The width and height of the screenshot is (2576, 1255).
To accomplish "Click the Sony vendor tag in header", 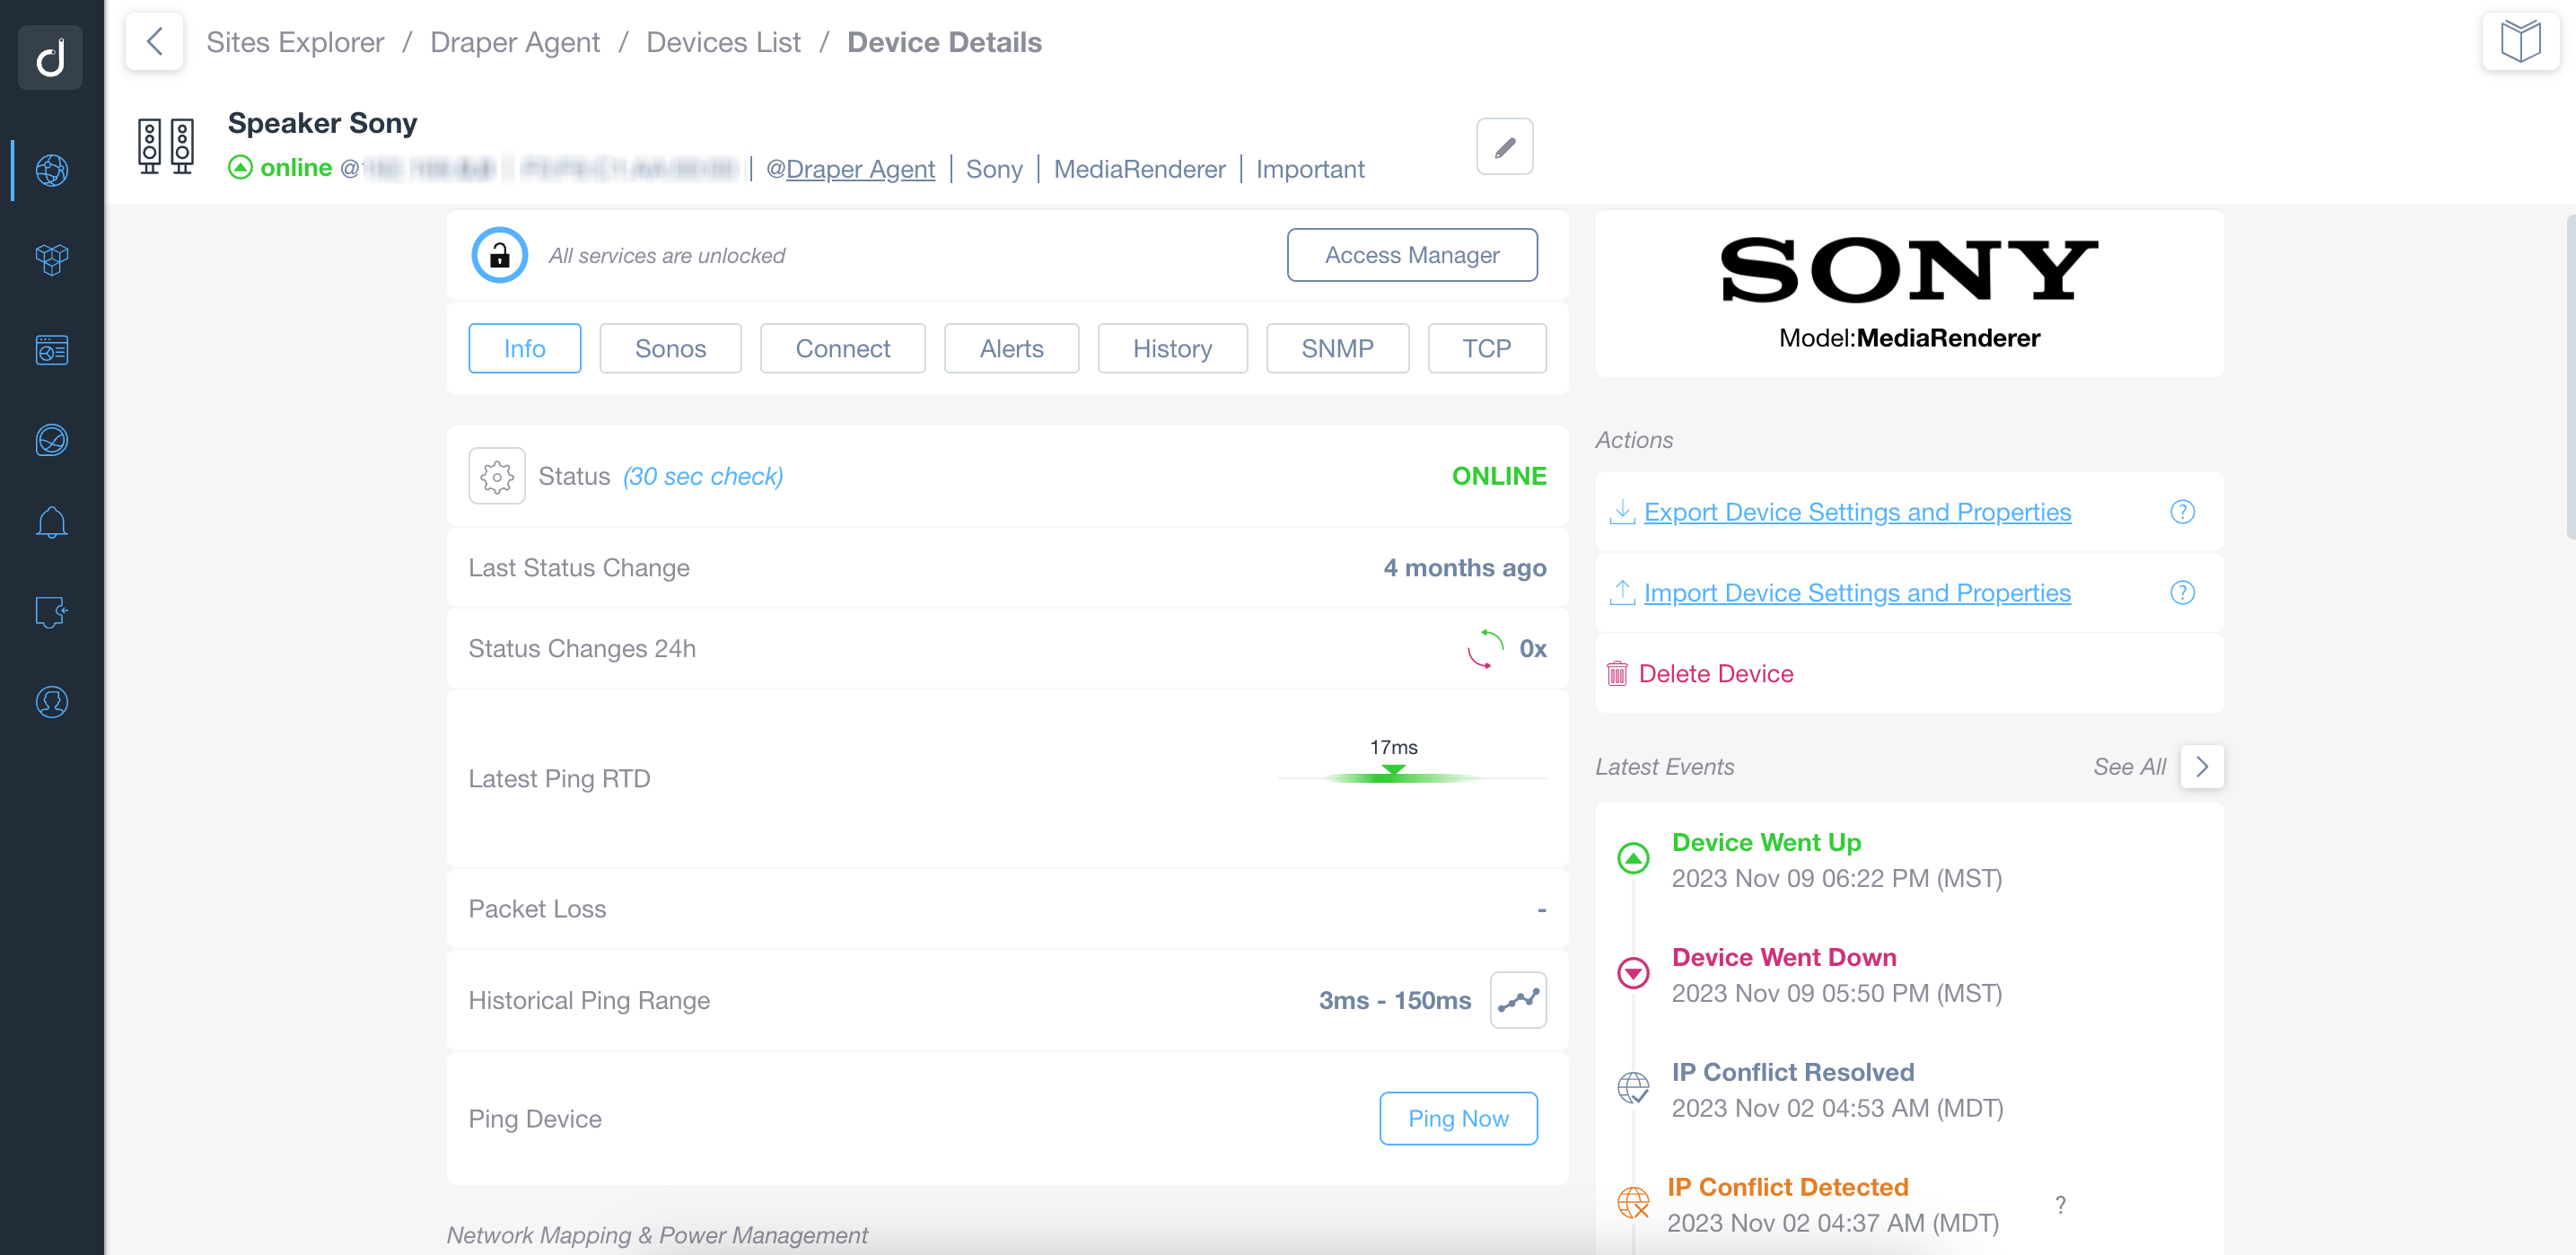I will (x=994, y=169).
